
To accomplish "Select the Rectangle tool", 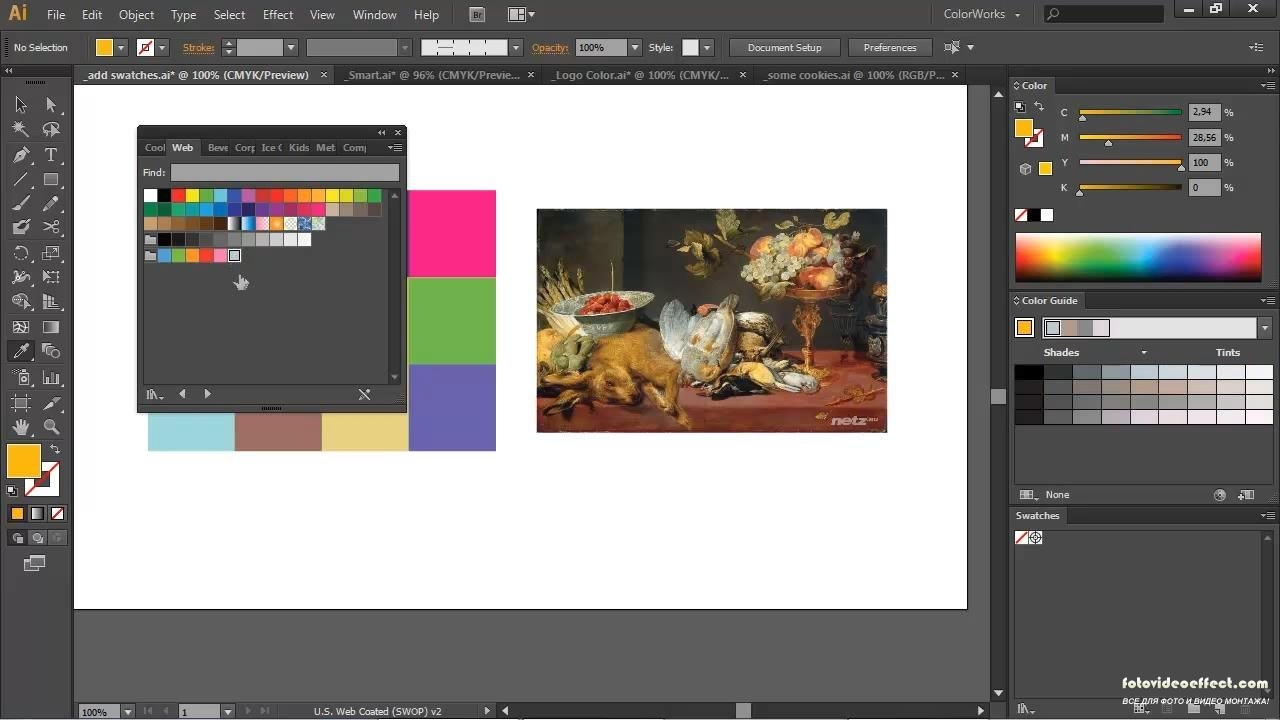I will pyautogui.click(x=51, y=180).
